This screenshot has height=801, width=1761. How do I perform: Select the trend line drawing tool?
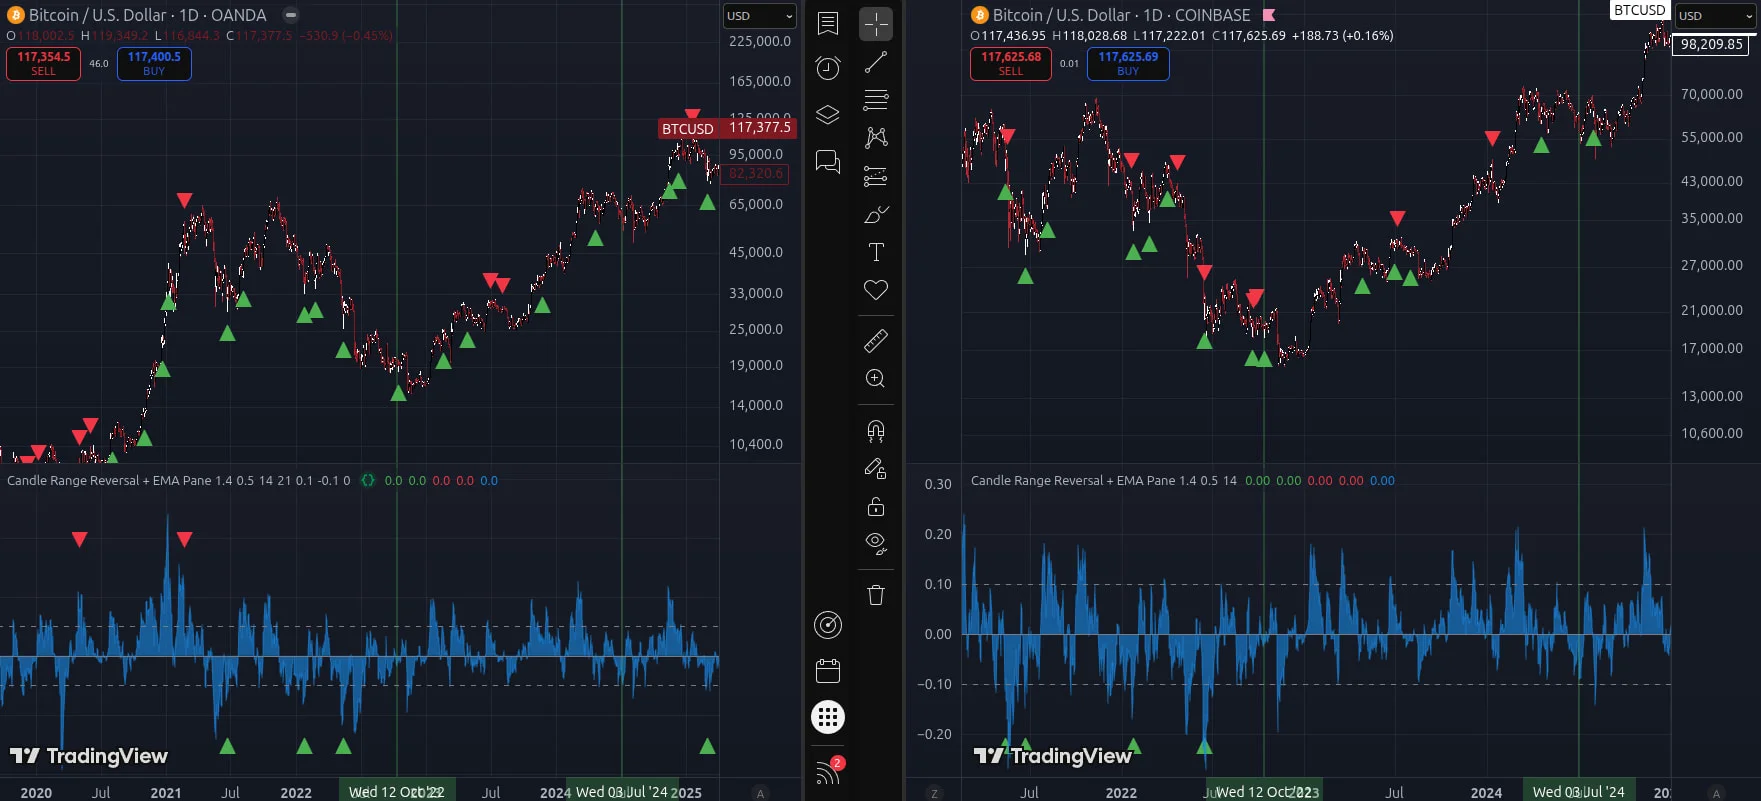(876, 62)
